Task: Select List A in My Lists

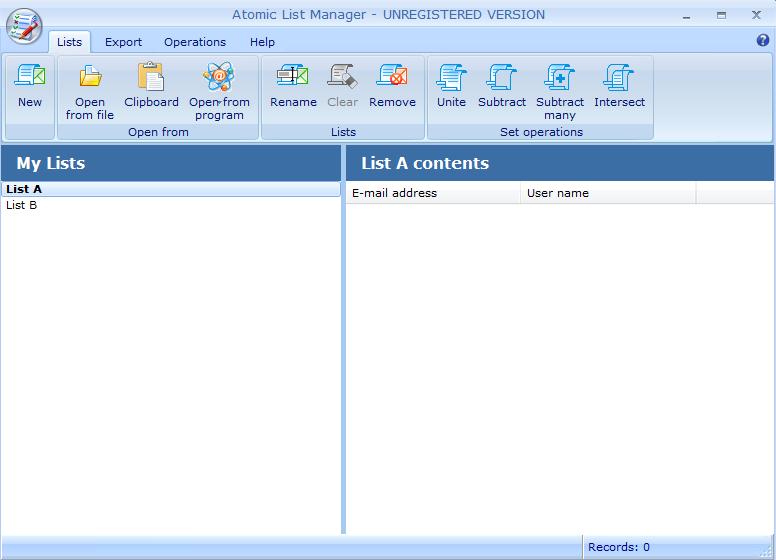Action: click(x=171, y=189)
